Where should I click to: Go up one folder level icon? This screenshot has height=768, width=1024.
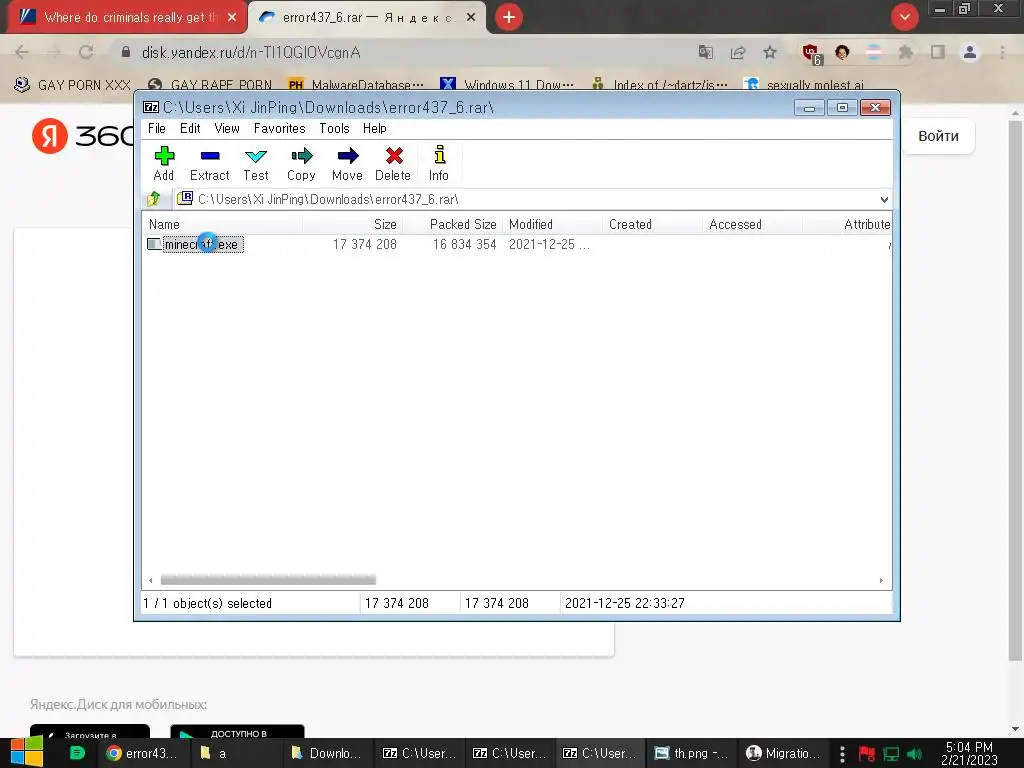154,199
